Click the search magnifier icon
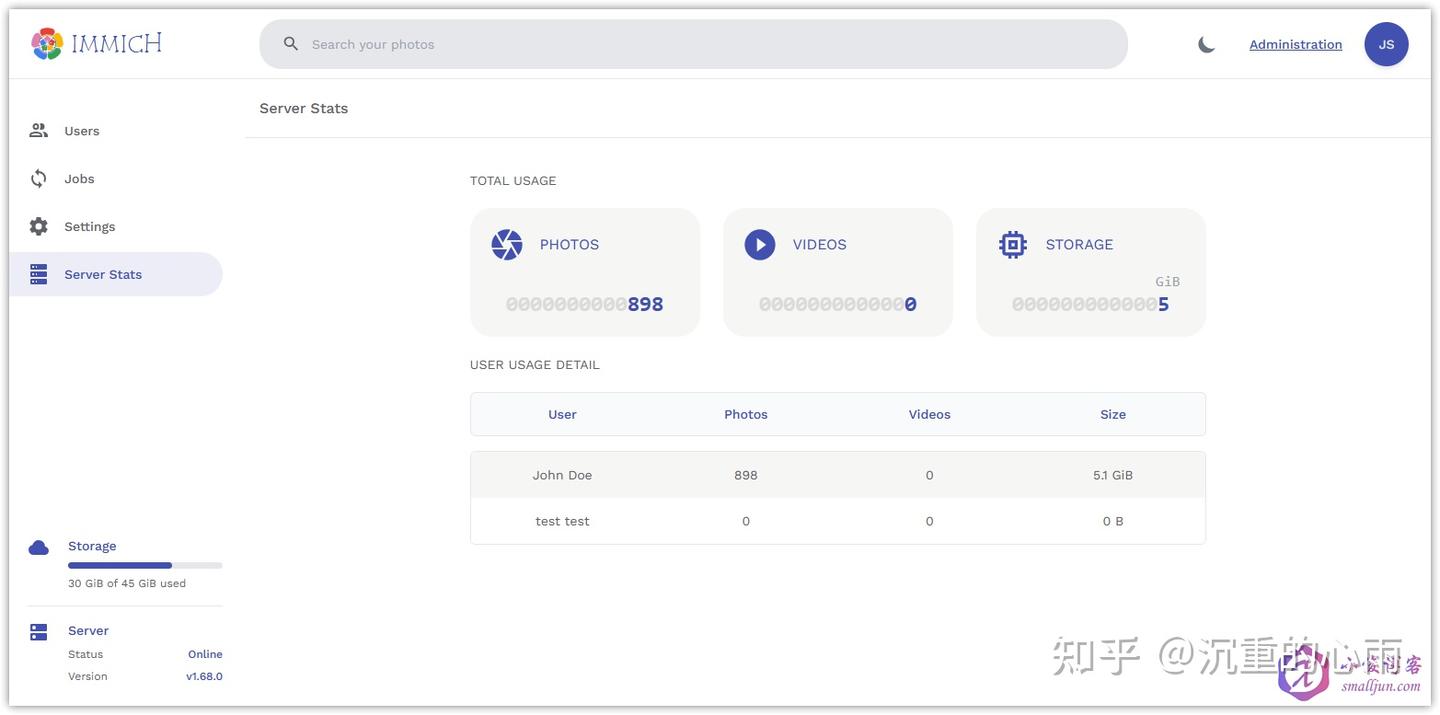The width and height of the screenshot is (1440, 715). click(x=291, y=44)
